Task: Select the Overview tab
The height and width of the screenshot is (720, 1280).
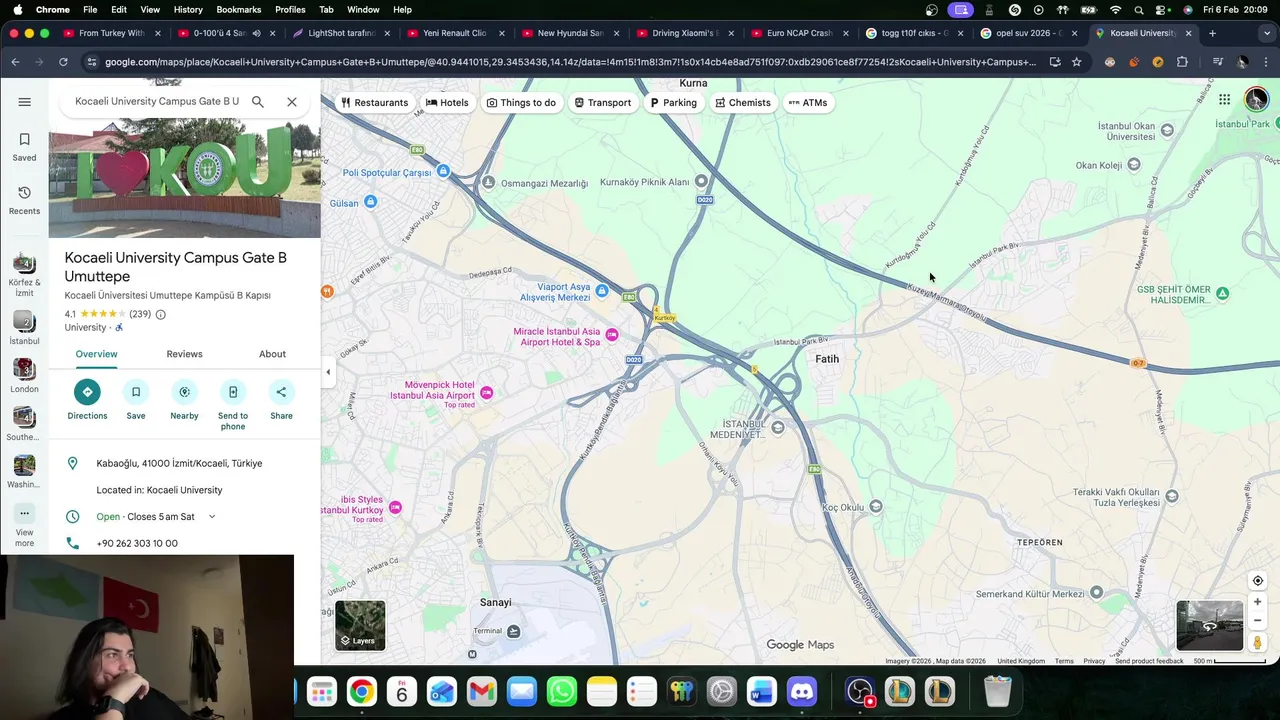Action: click(96, 354)
